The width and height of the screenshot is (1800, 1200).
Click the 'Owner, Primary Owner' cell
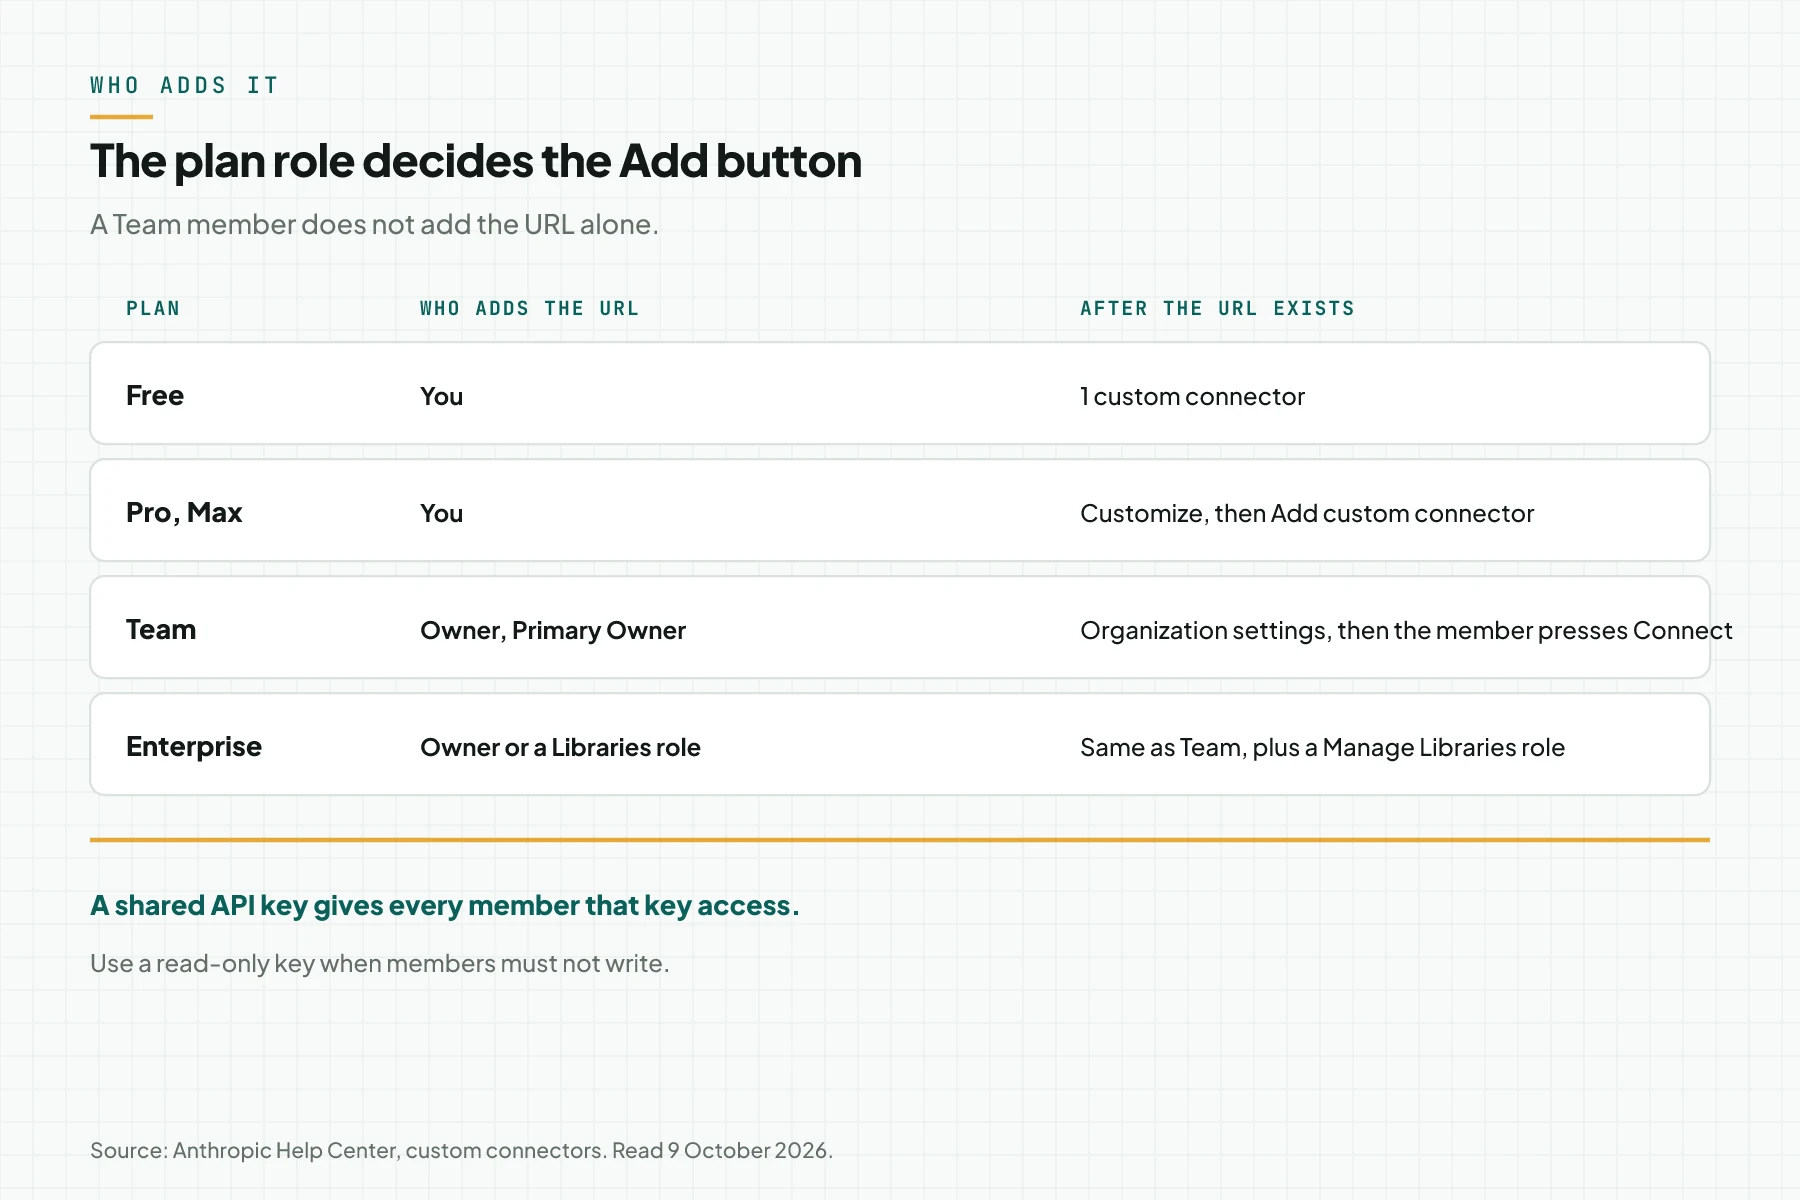553,631
